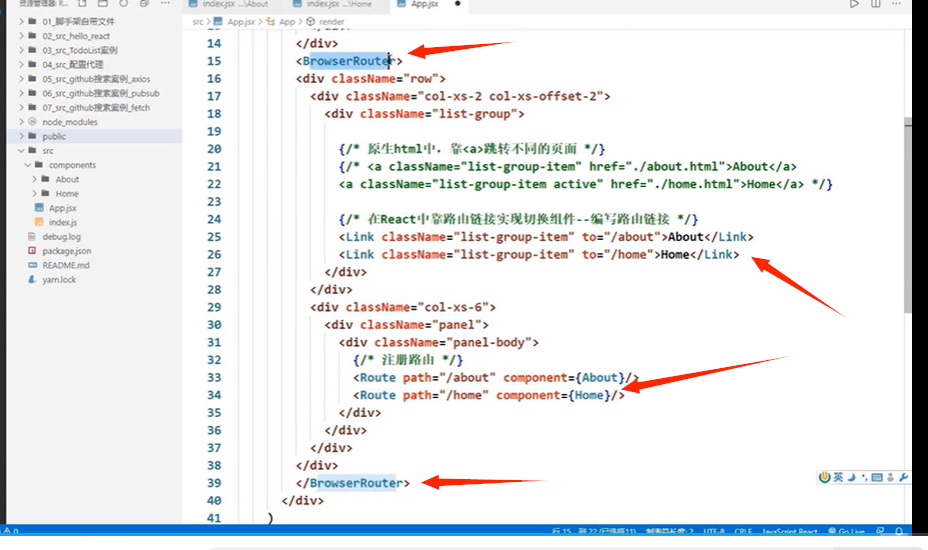Open editor more actions ellipsis menu
928x550 pixels.
pyautogui.click(x=897, y=4)
